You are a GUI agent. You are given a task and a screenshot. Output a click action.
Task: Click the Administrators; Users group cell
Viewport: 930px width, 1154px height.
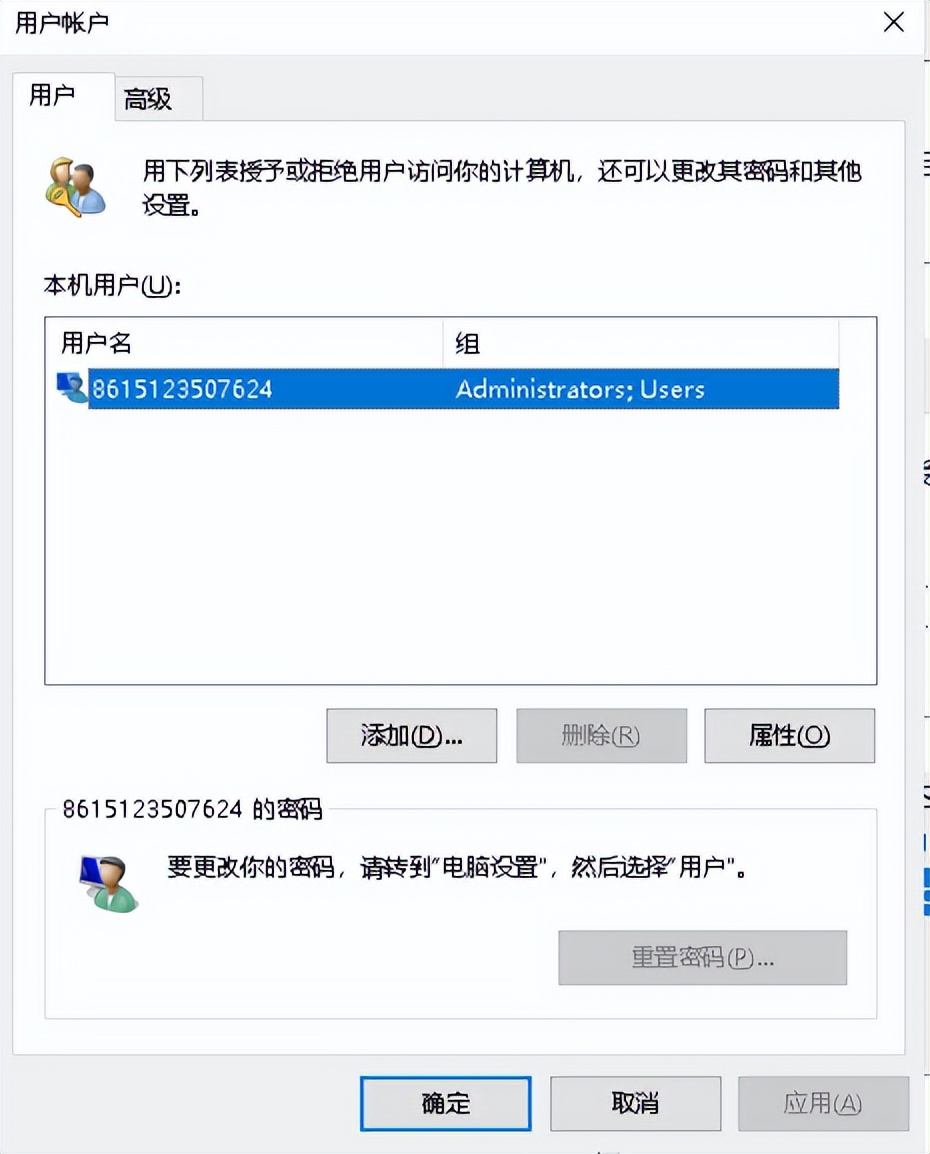580,389
